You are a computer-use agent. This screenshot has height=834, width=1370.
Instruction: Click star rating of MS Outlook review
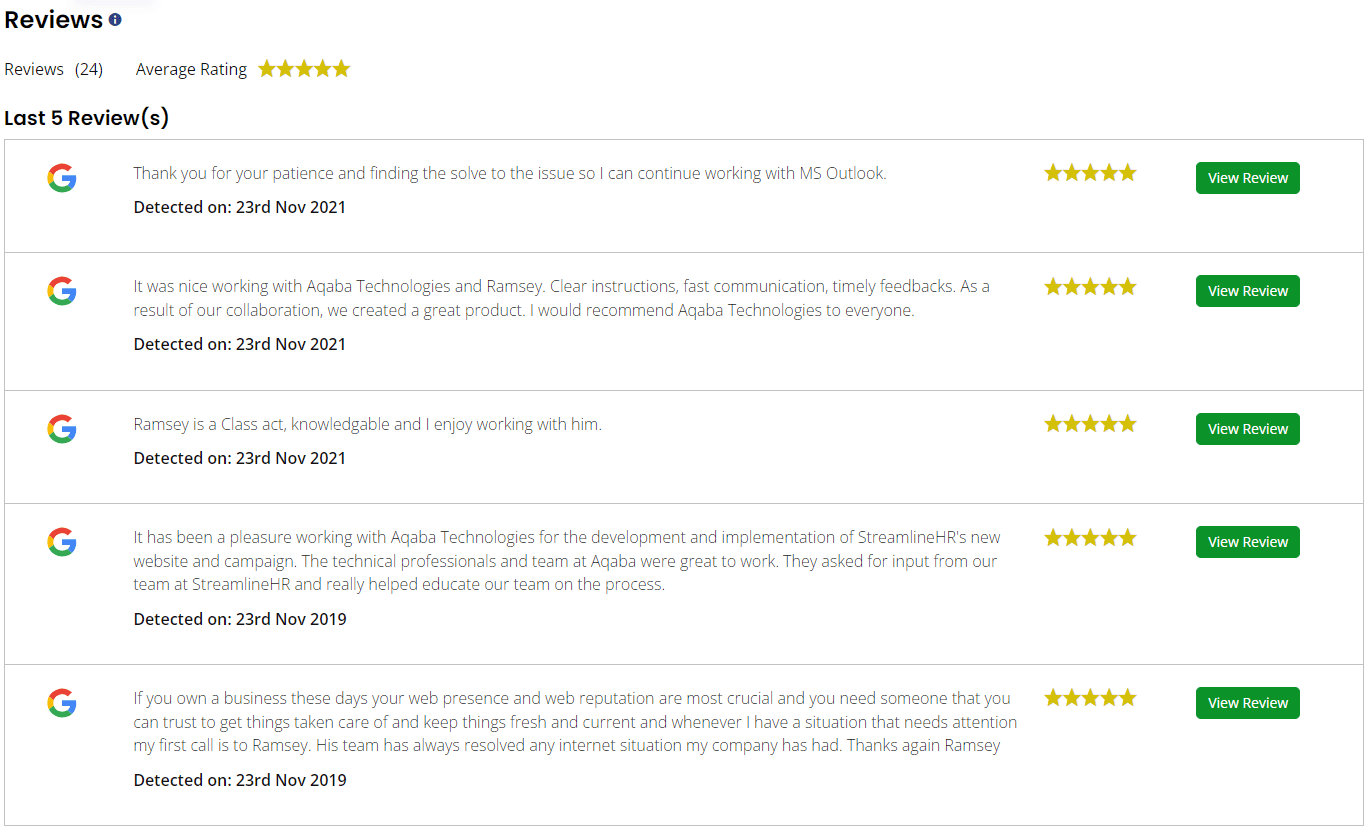click(x=1090, y=173)
